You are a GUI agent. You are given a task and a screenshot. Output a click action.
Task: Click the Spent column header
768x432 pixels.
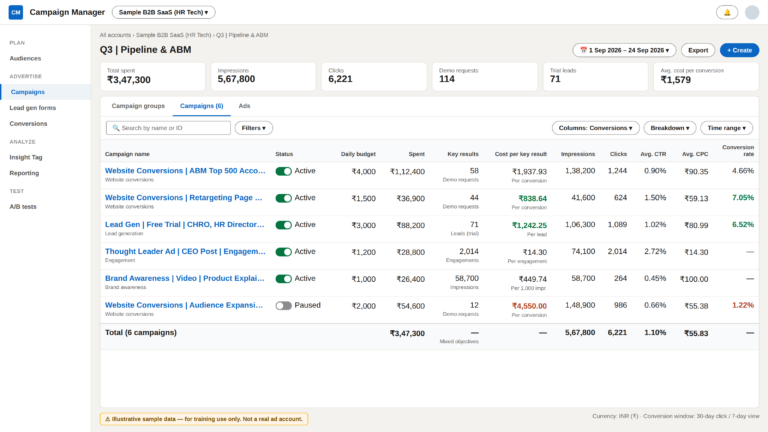(417, 154)
